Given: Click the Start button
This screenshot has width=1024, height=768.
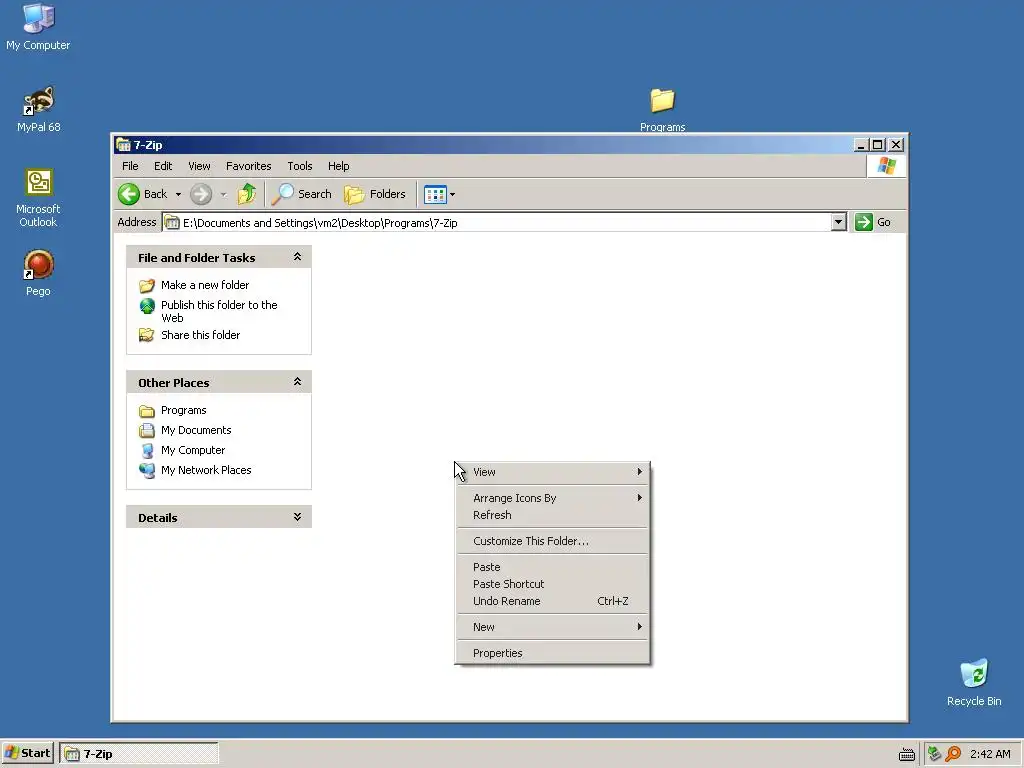Looking at the screenshot, I should (28, 753).
